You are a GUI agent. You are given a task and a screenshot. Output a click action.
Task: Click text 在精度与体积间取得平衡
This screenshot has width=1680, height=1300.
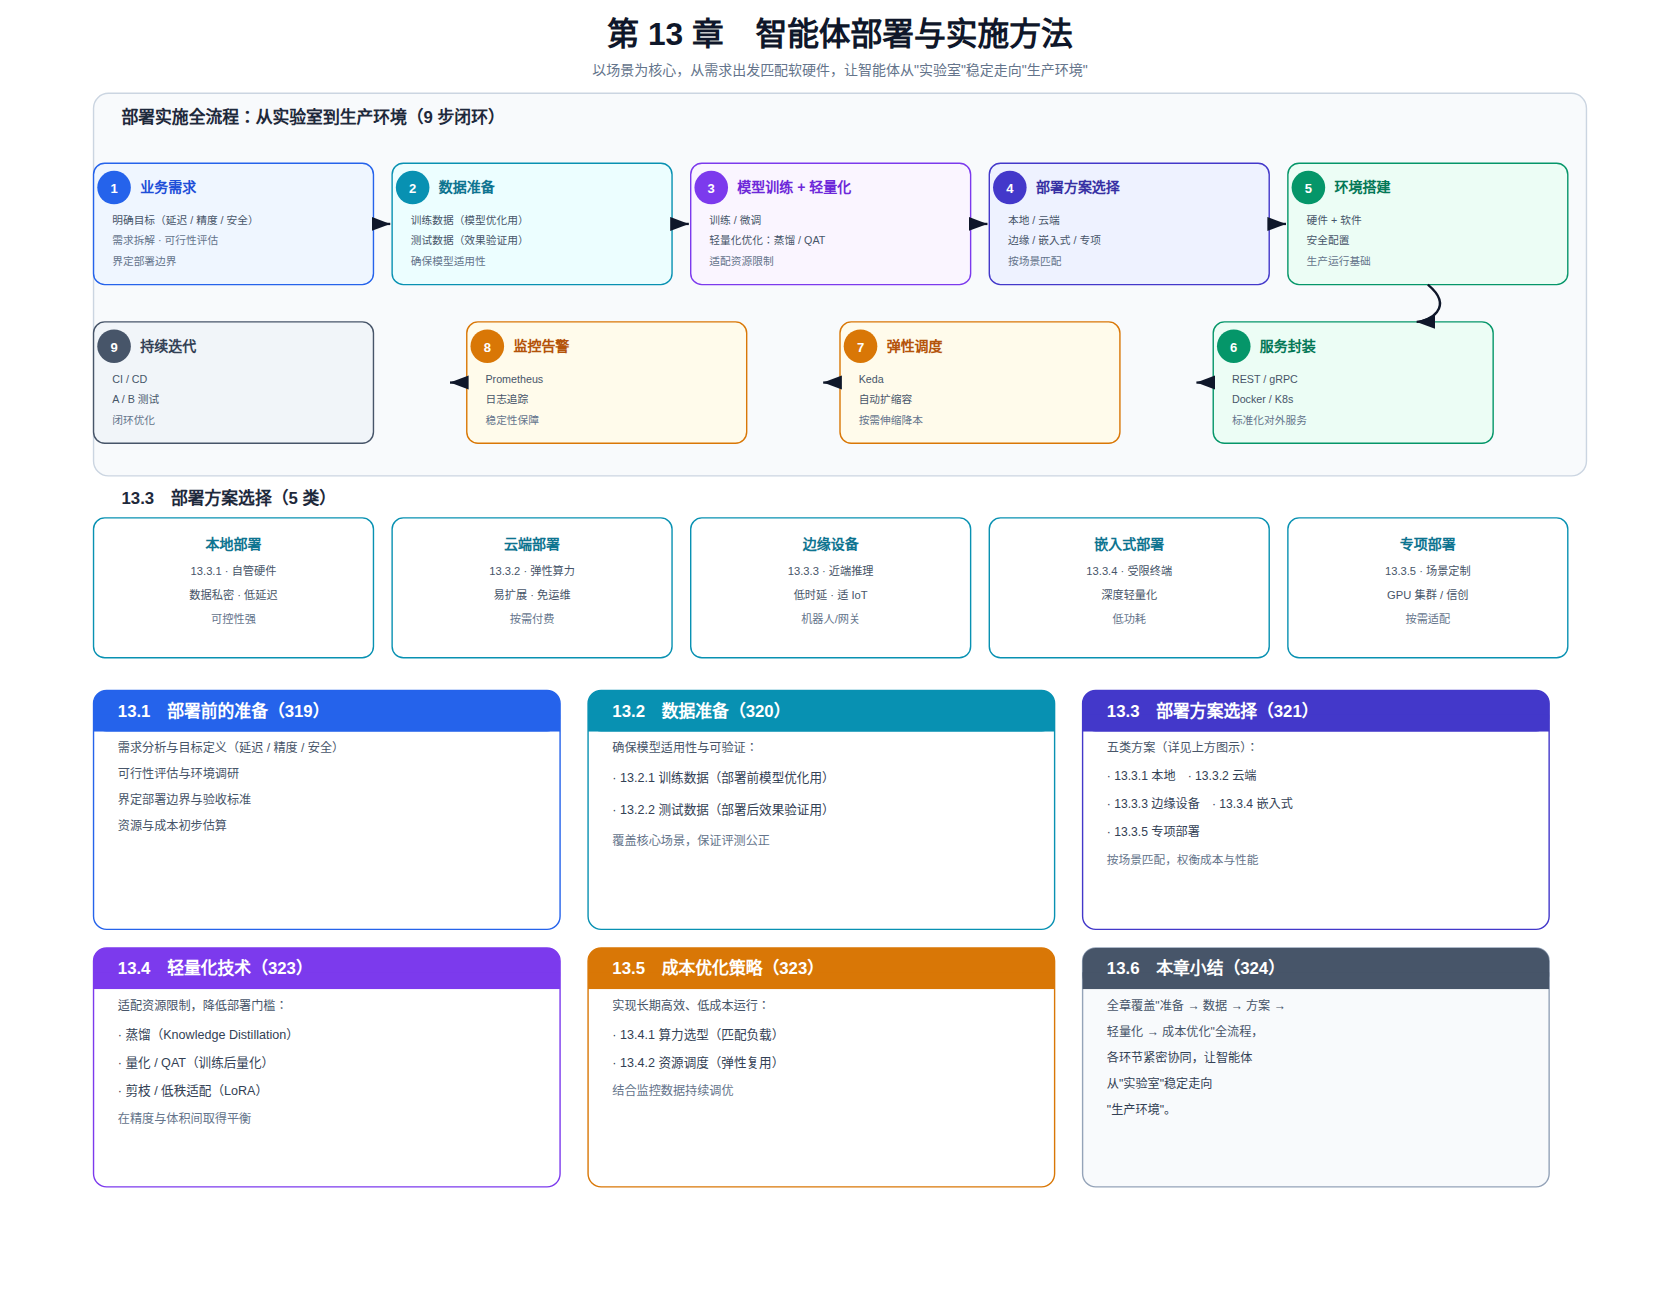(184, 1118)
